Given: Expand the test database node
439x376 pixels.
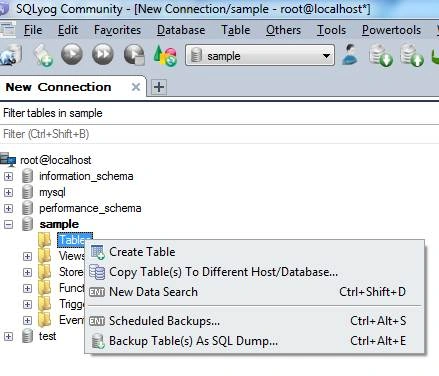Looking at the screenshot, I should click(x=8, y=336).
